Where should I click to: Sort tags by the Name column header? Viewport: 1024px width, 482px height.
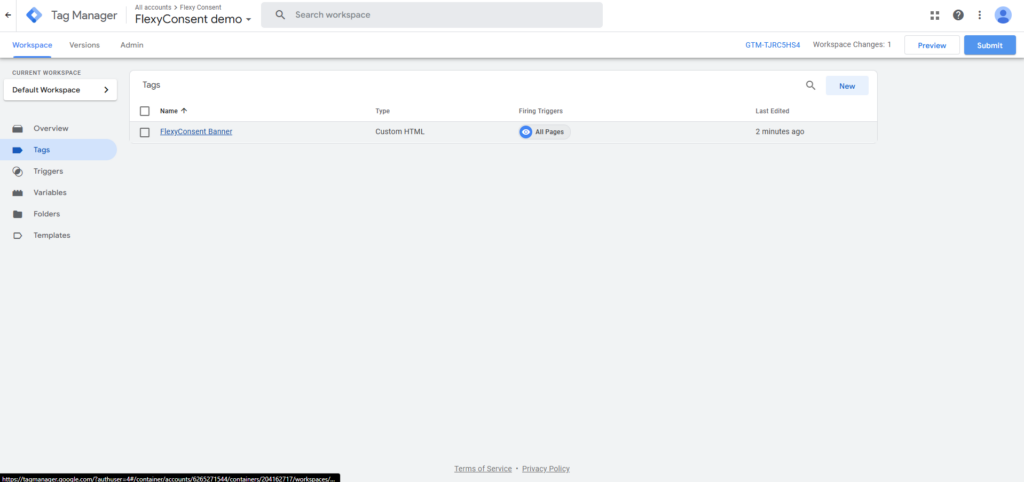(169, 111)
